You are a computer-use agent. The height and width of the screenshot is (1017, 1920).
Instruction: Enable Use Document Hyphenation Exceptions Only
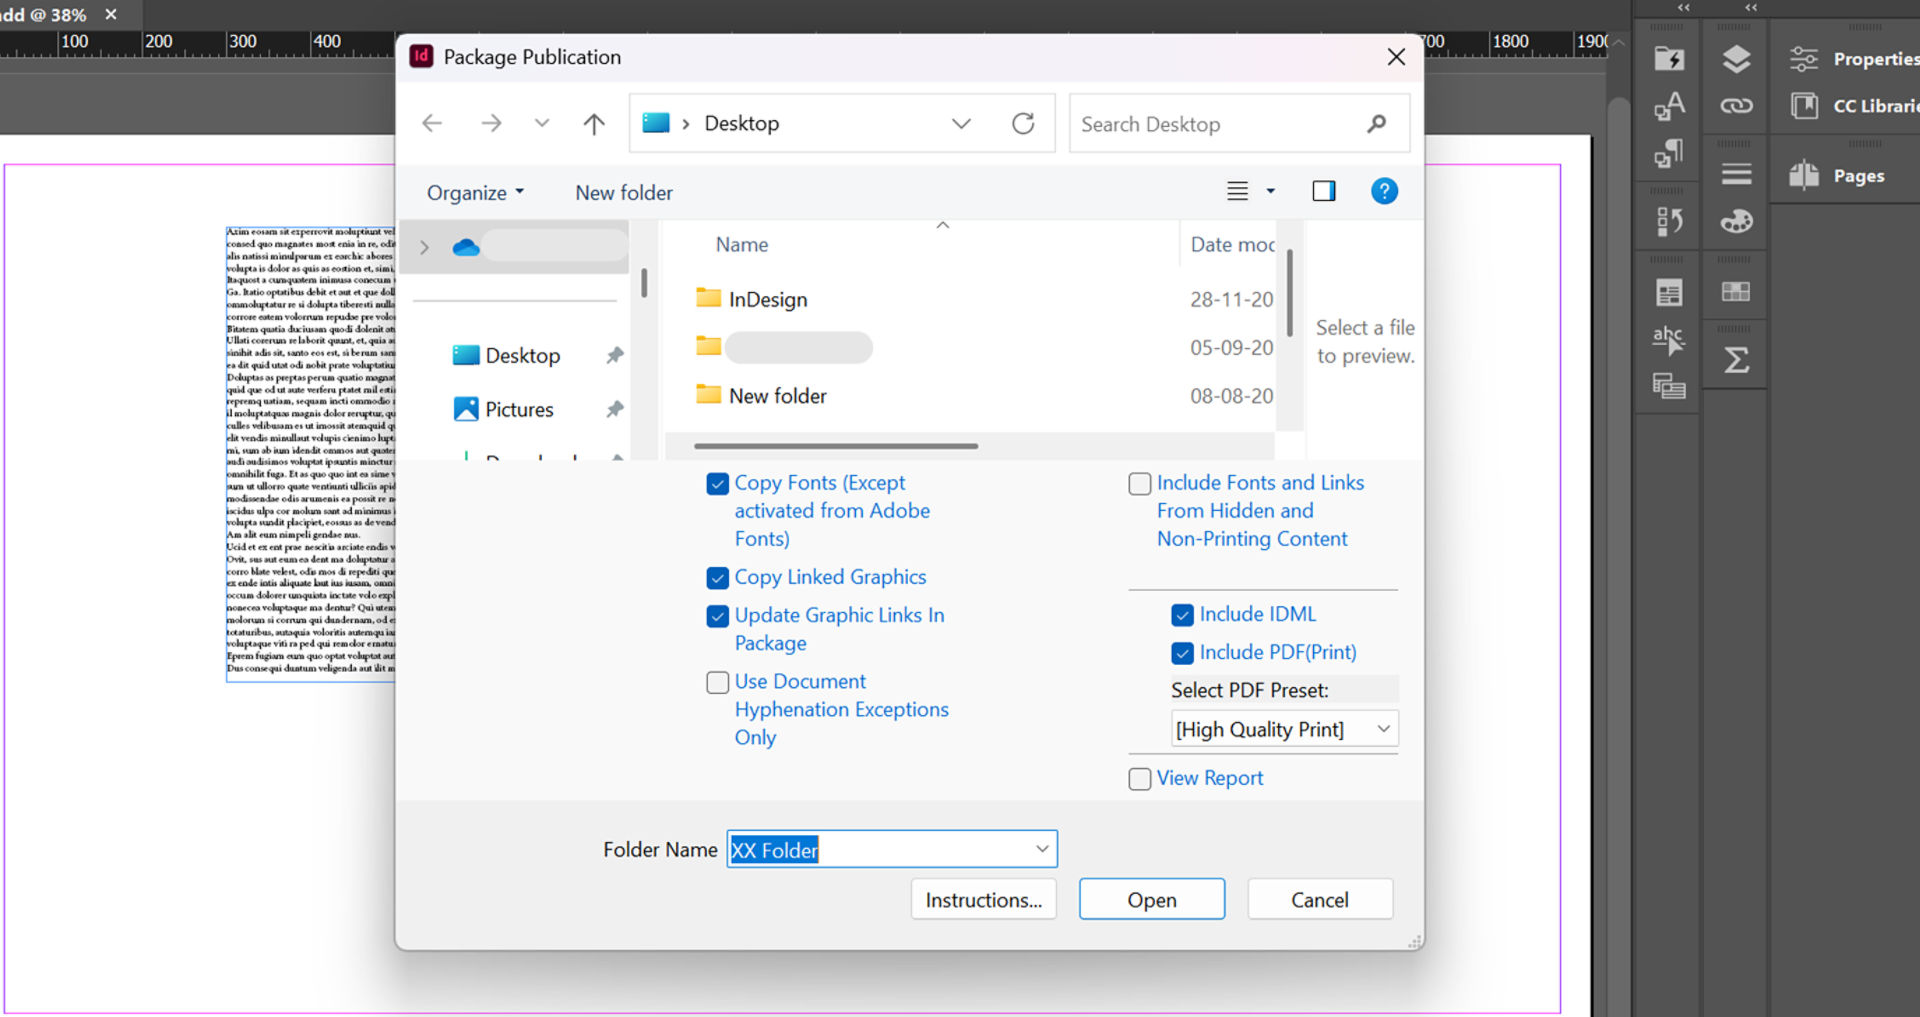717,682
